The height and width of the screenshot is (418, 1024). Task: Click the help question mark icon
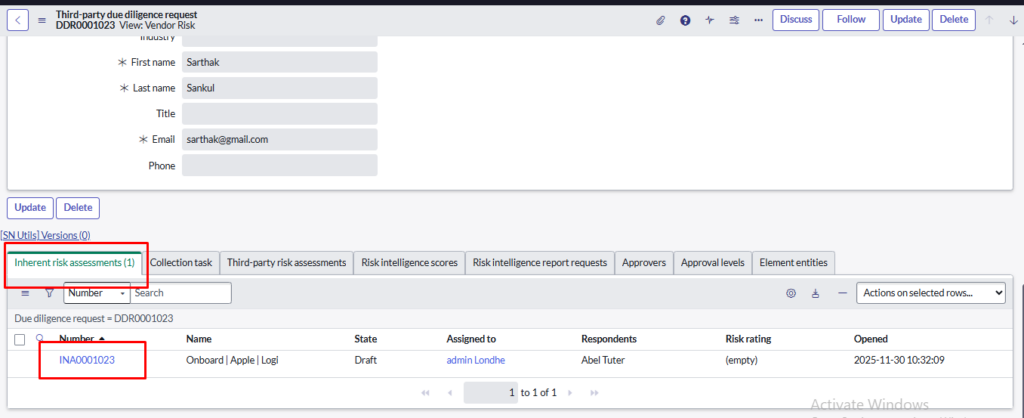point(685,20)
